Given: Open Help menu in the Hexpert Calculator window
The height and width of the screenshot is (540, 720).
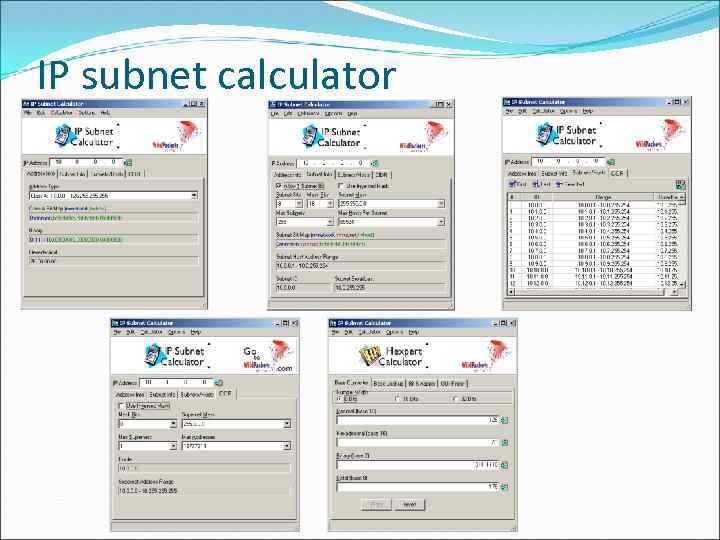Looking at the screenshot, I should coord(413,332).
